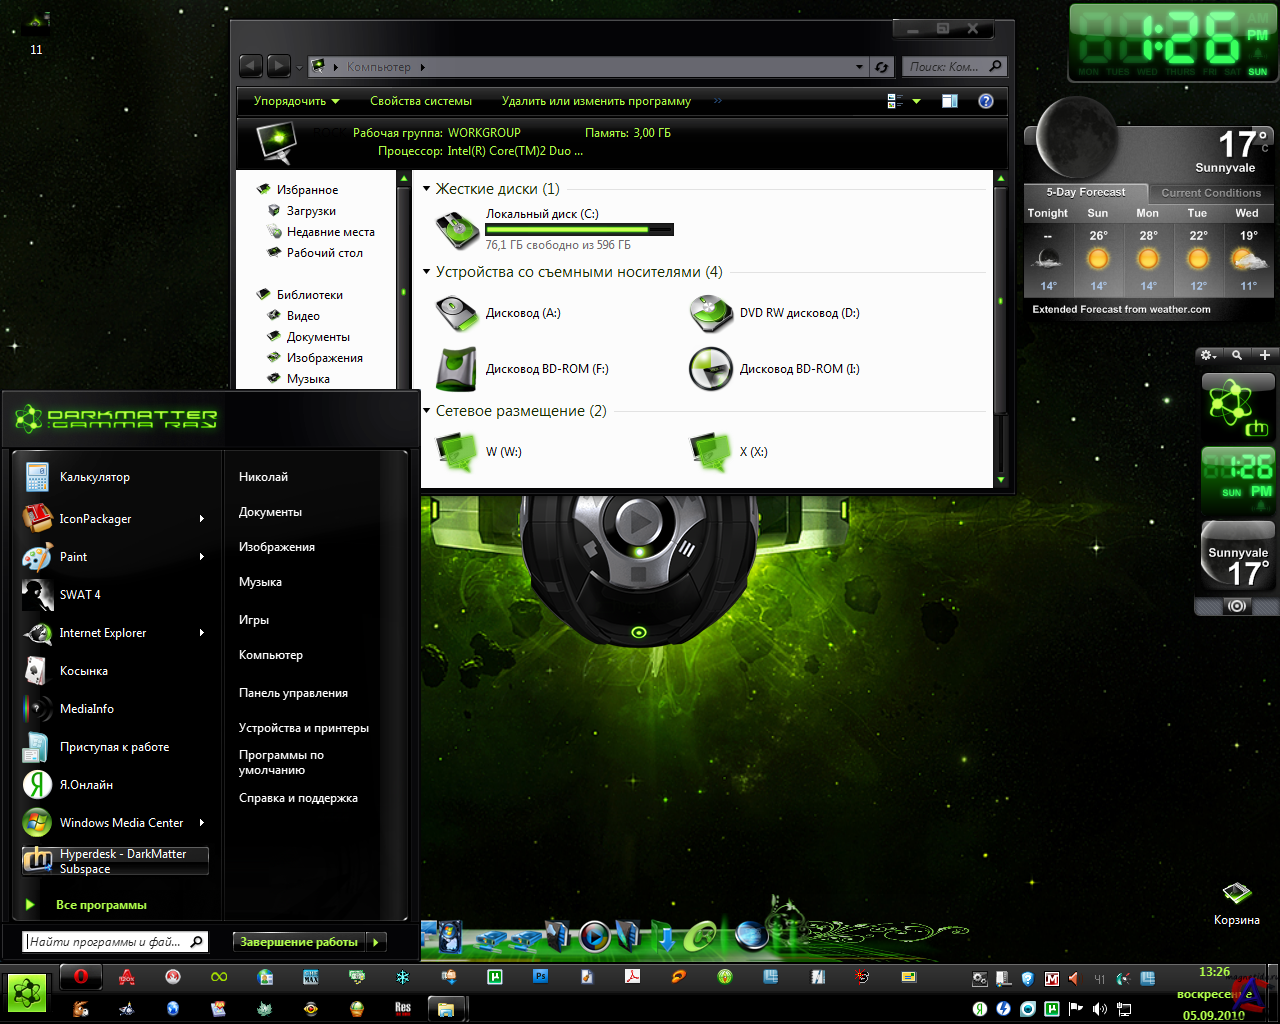Launch Калькулятор from the Start menu
Viewport: 1280px width, 1024px height.
[94, 477]
